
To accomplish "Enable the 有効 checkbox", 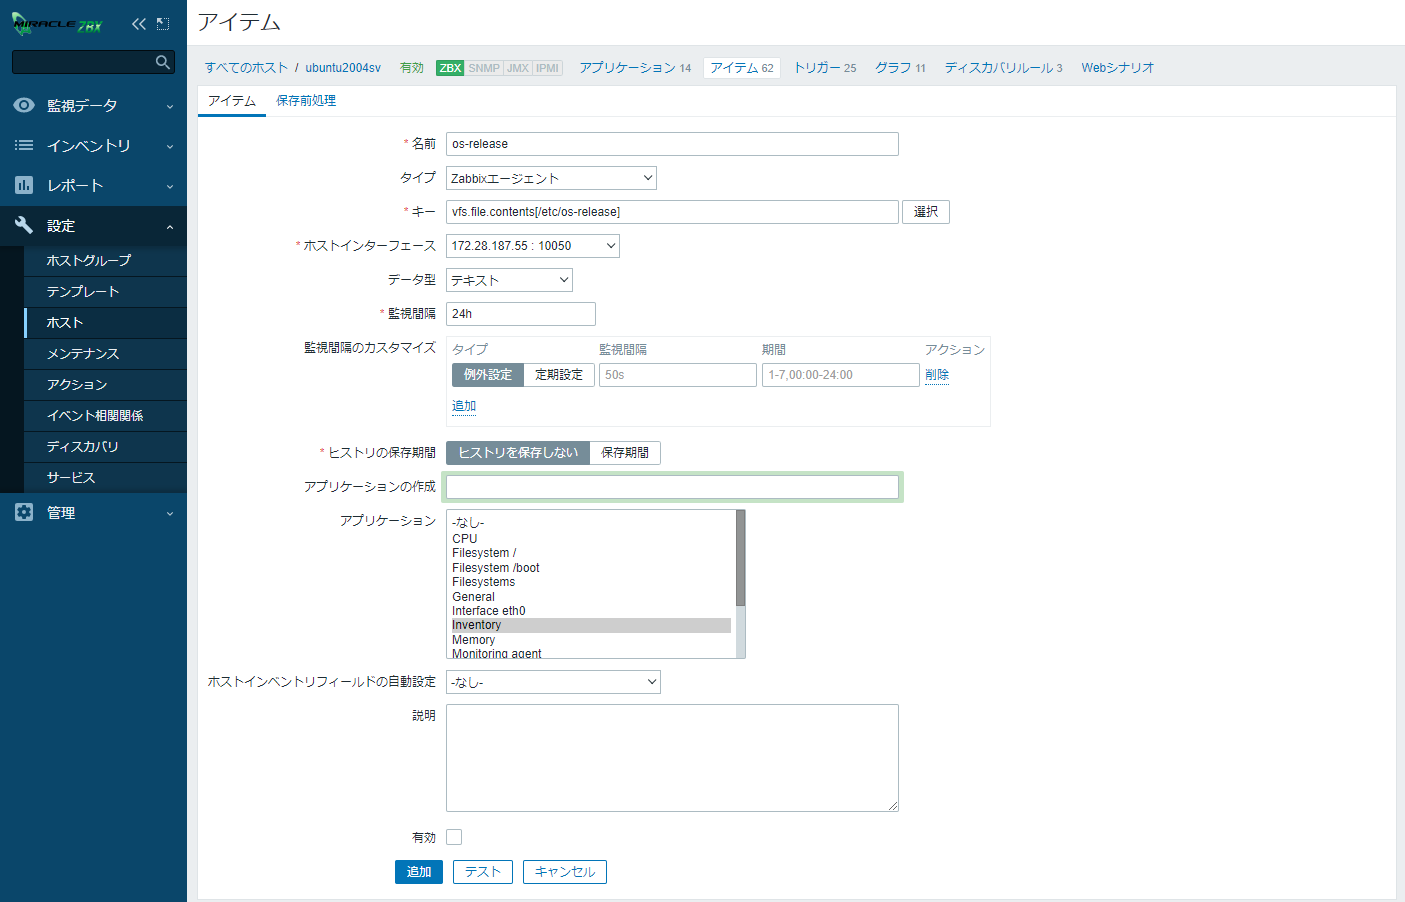I will point(454,837).
